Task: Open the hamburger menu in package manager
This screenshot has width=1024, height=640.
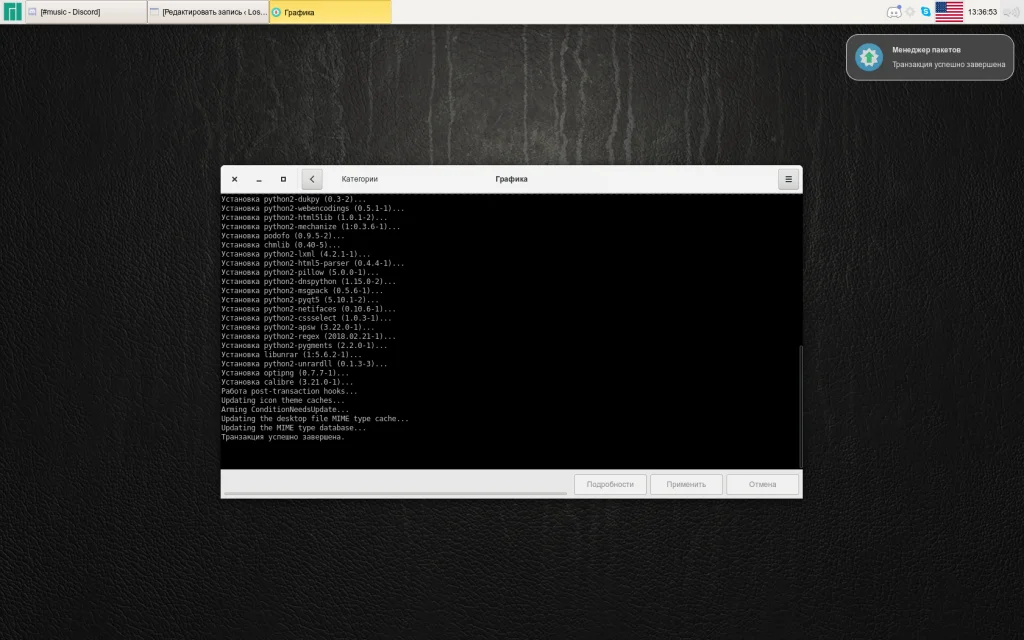Action: (788, 179)
